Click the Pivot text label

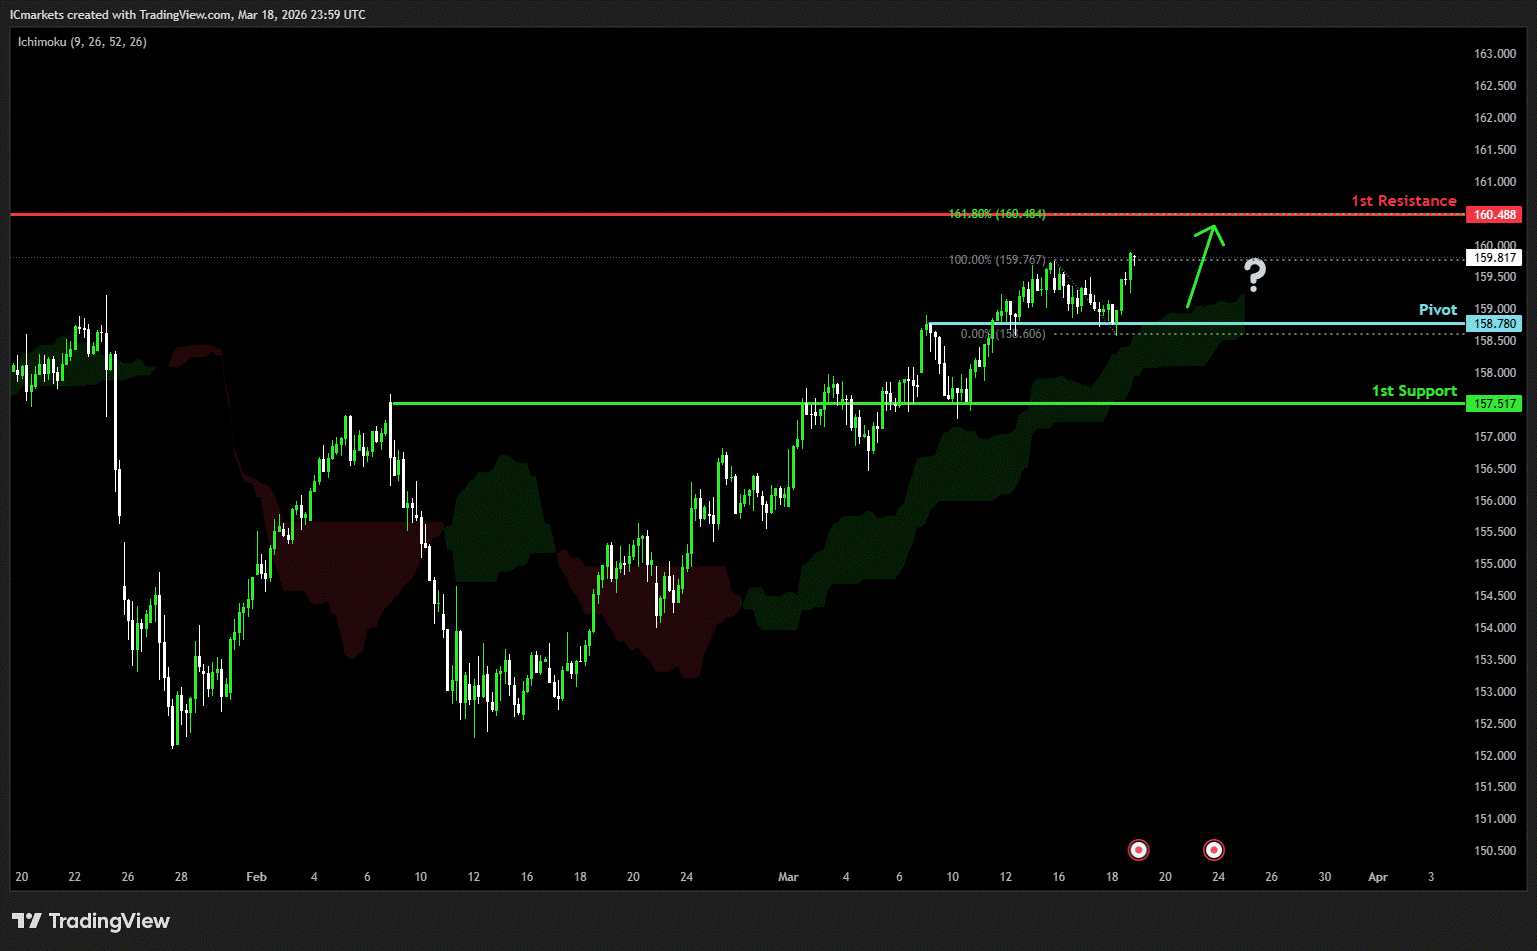point(1438,310)
